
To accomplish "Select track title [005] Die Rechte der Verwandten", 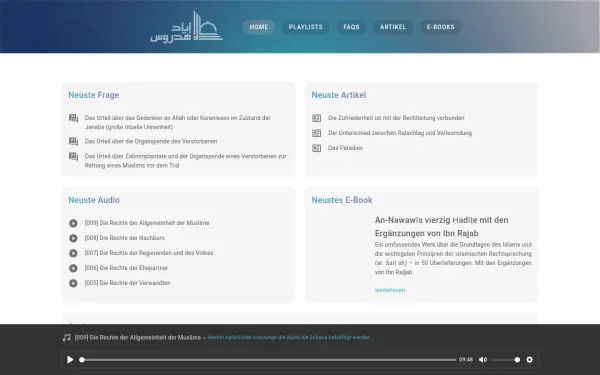I will coord(127,283).
